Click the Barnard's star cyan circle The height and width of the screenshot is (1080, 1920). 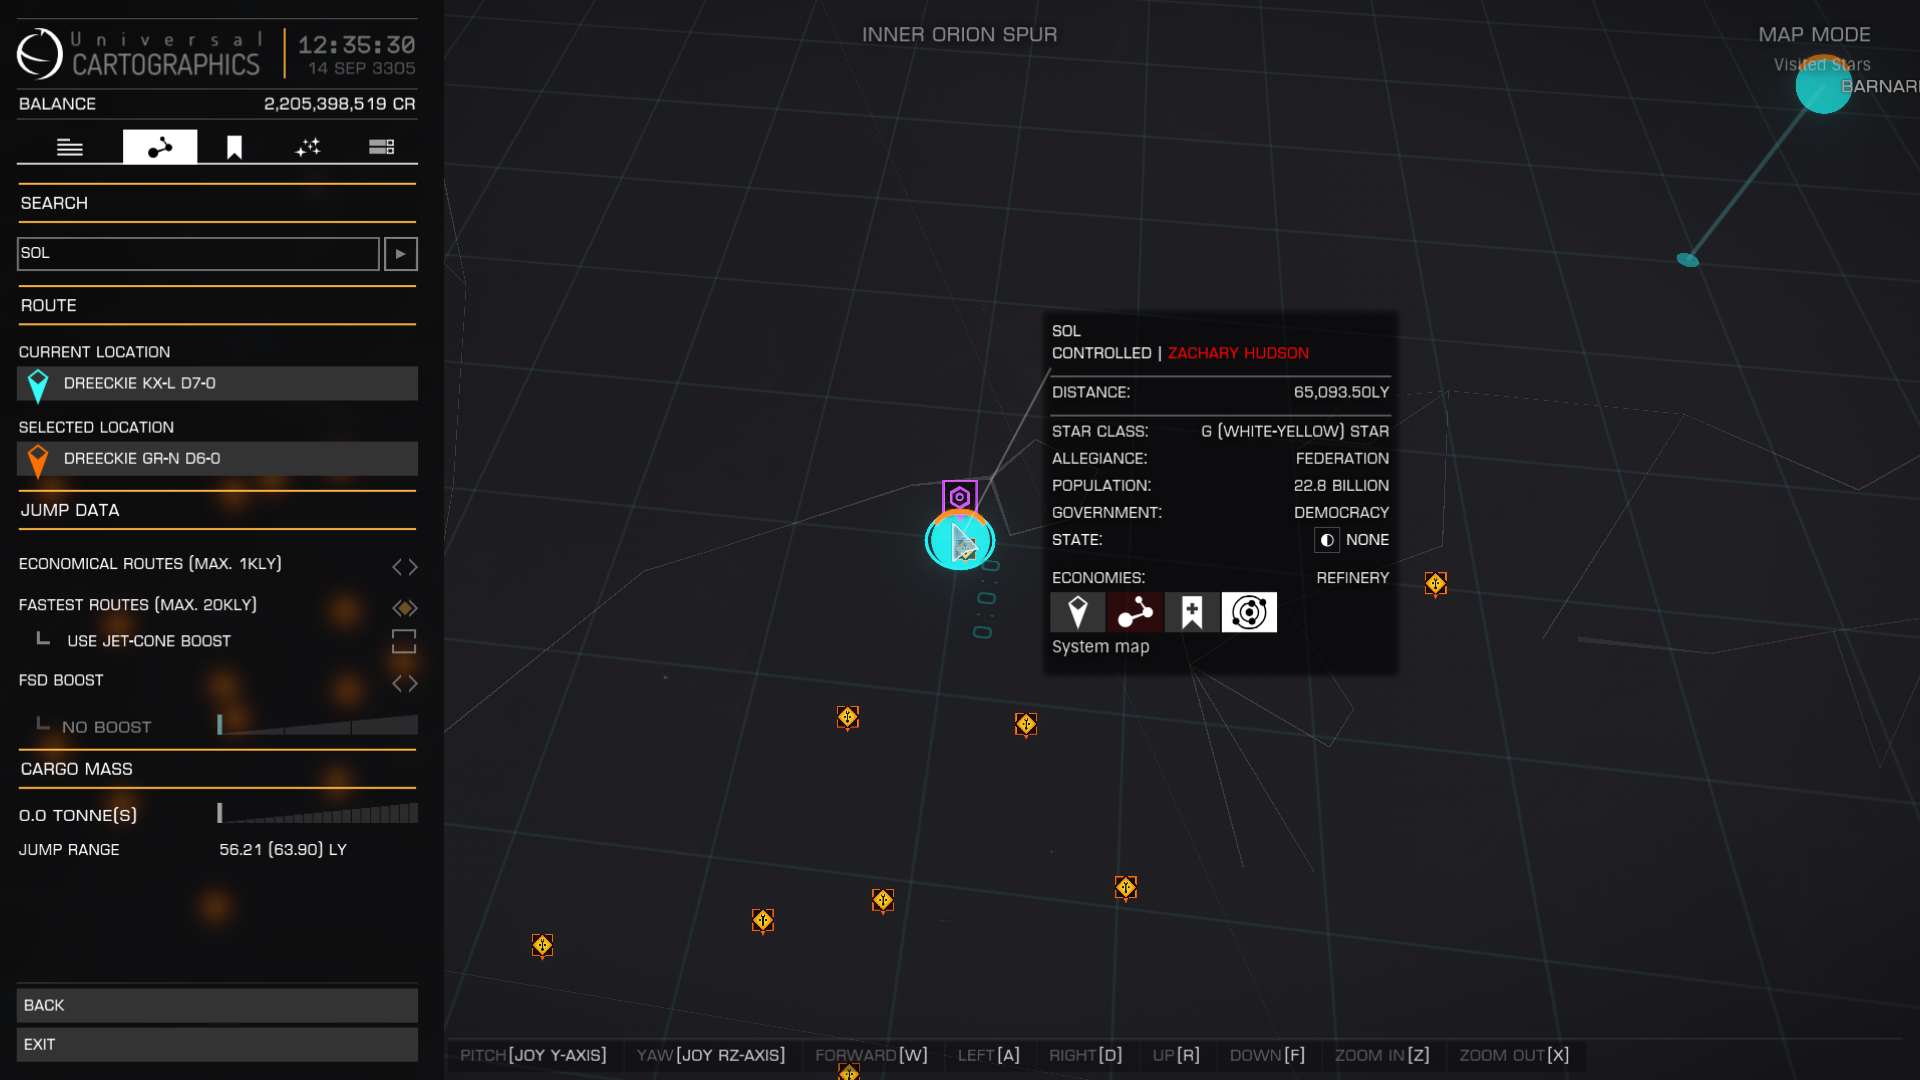click(1824, 85)
